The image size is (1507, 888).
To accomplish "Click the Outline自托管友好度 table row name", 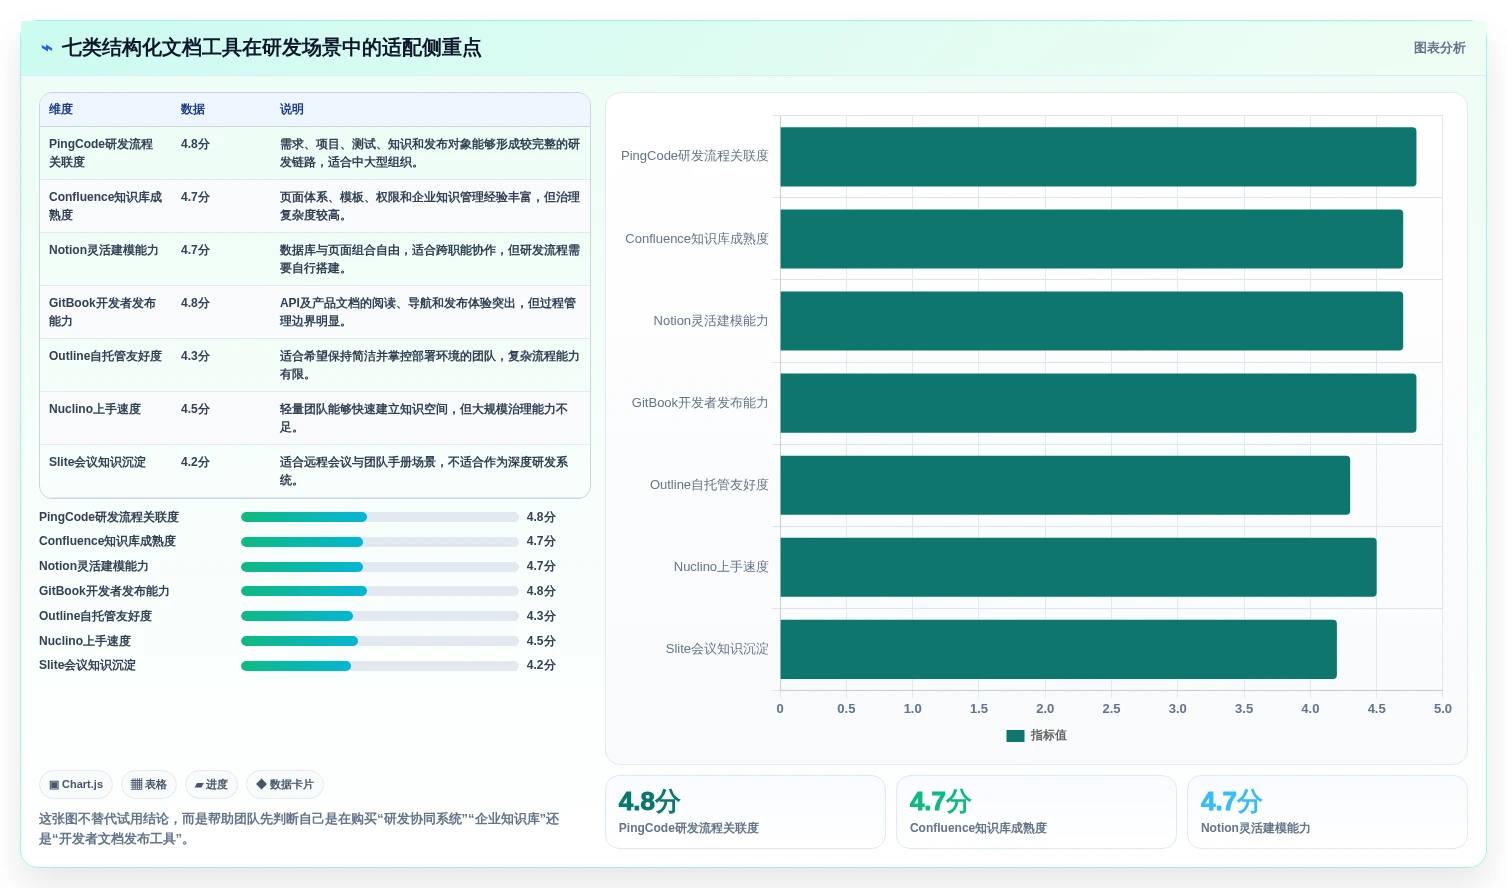I will click(x=105, y=356).
